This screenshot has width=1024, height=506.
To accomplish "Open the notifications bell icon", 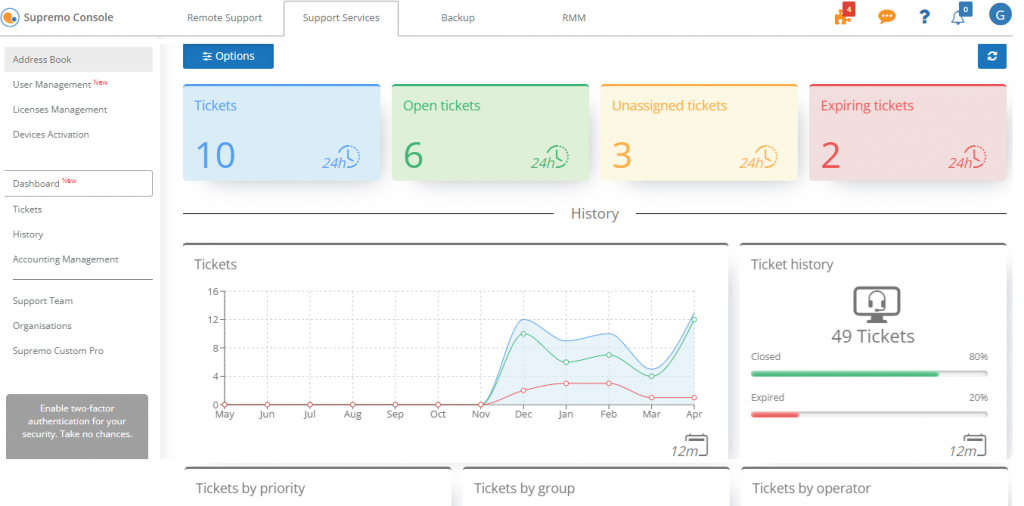I will [958, 17].
